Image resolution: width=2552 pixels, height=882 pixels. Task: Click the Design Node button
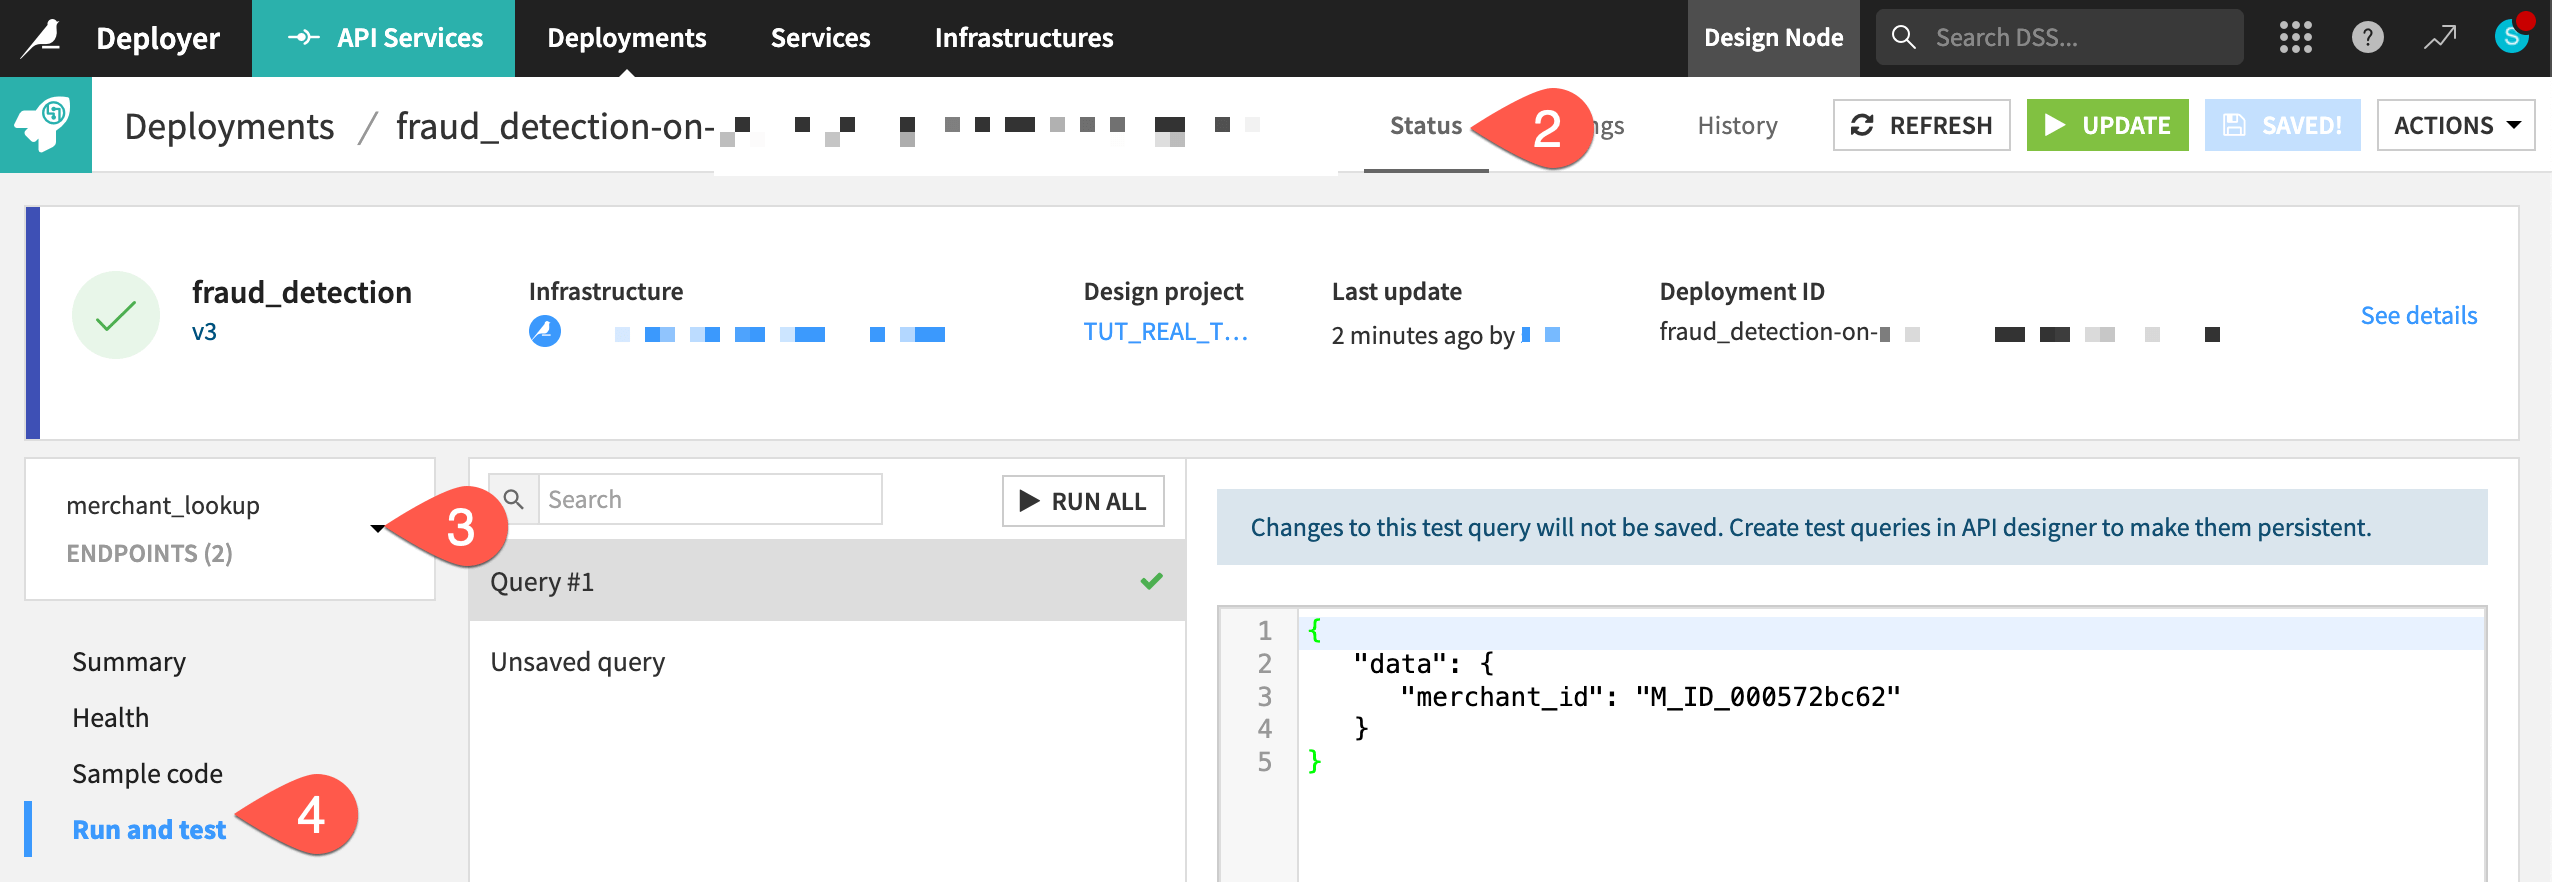coord(1773,38)
